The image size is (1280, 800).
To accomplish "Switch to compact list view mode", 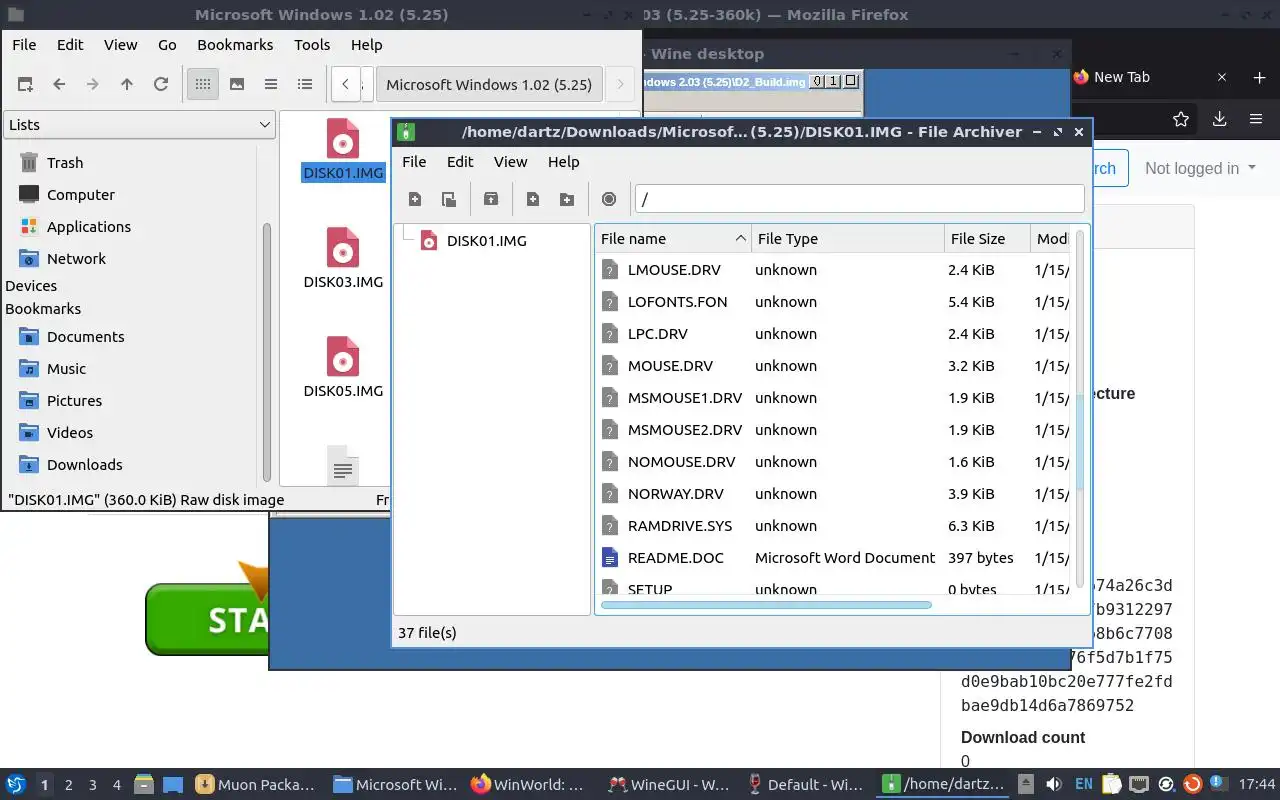I will [x=271, y=85].
